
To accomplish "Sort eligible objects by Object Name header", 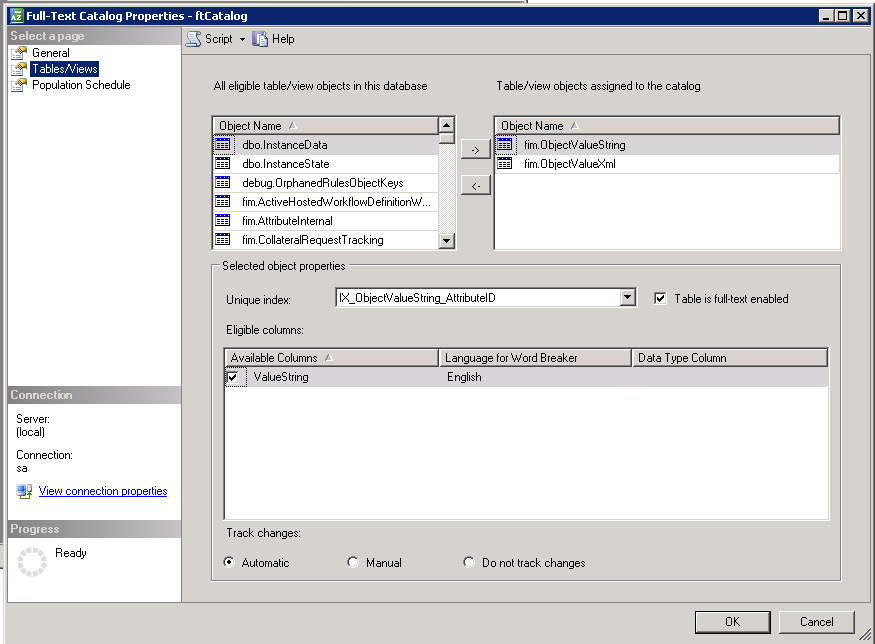I will pyautogui.click(x=325, y=126).
